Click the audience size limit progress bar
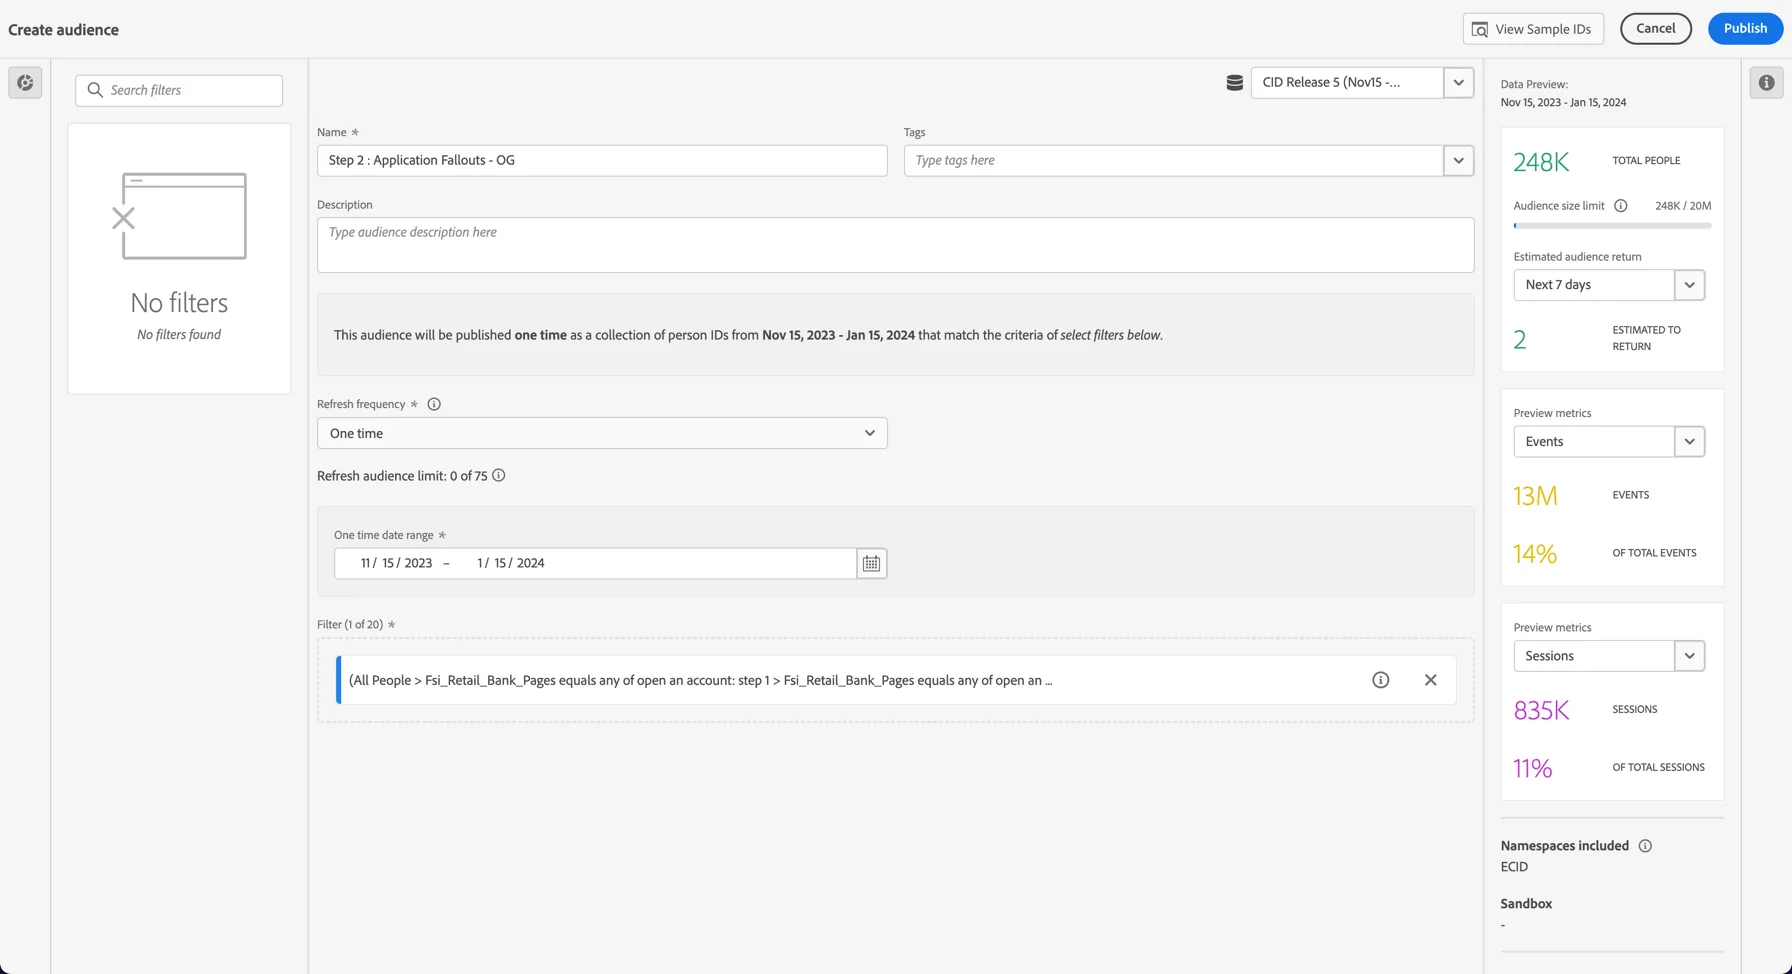 tap(1612, 226)
